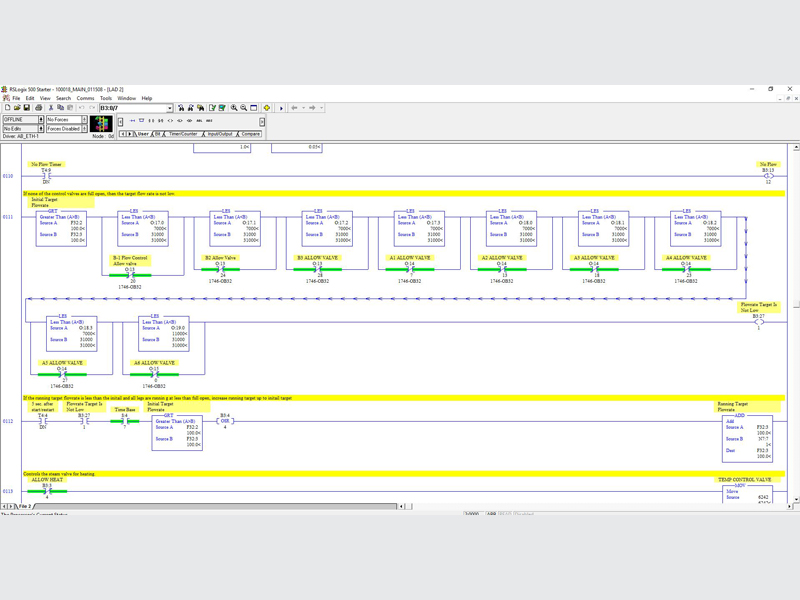
Task: Navigate back with left arrow
Action: (294, 108)
